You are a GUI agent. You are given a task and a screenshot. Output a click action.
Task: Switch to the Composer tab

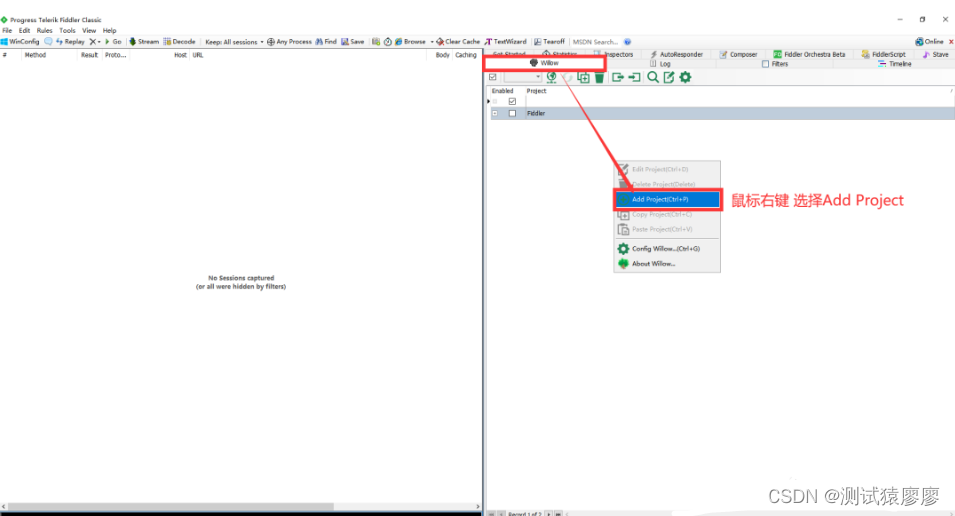(739, 54)
